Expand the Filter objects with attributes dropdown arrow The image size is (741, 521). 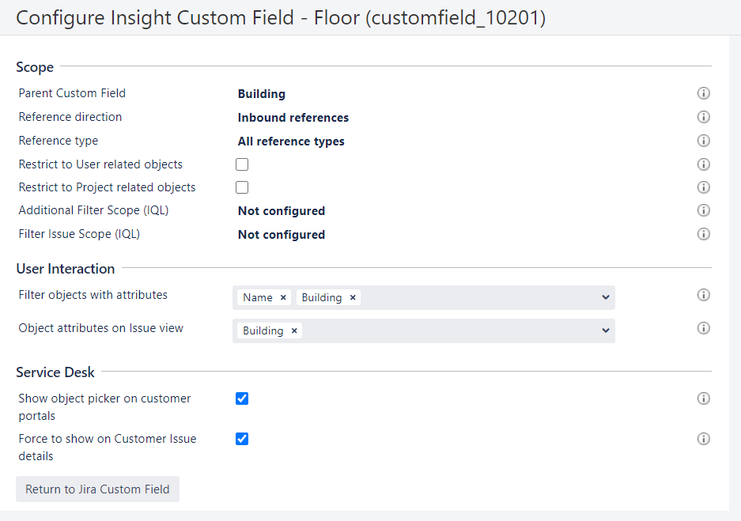[605, 297]
